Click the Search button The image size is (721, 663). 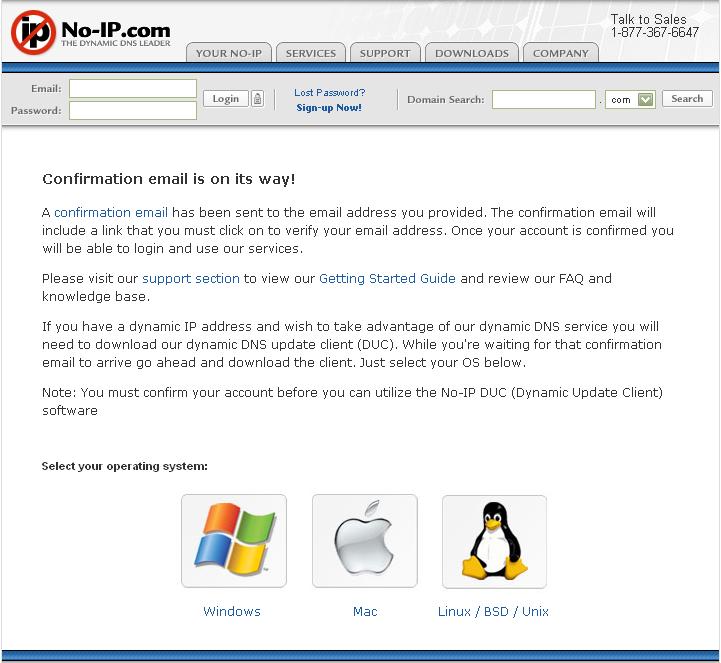(687, 98)
